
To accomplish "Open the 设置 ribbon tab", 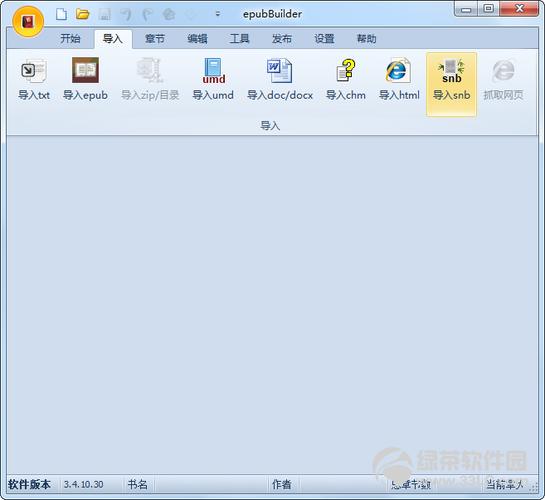I will 324,39.
